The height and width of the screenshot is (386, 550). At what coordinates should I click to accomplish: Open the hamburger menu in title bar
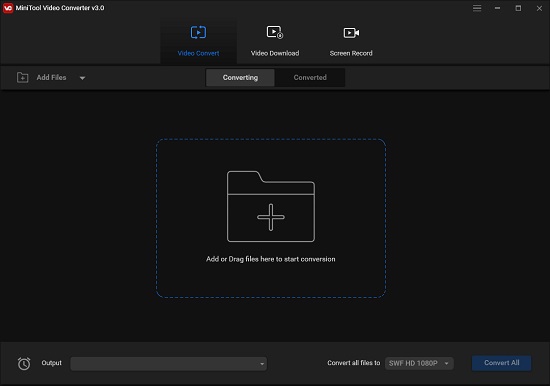click(x=477, y=8)
